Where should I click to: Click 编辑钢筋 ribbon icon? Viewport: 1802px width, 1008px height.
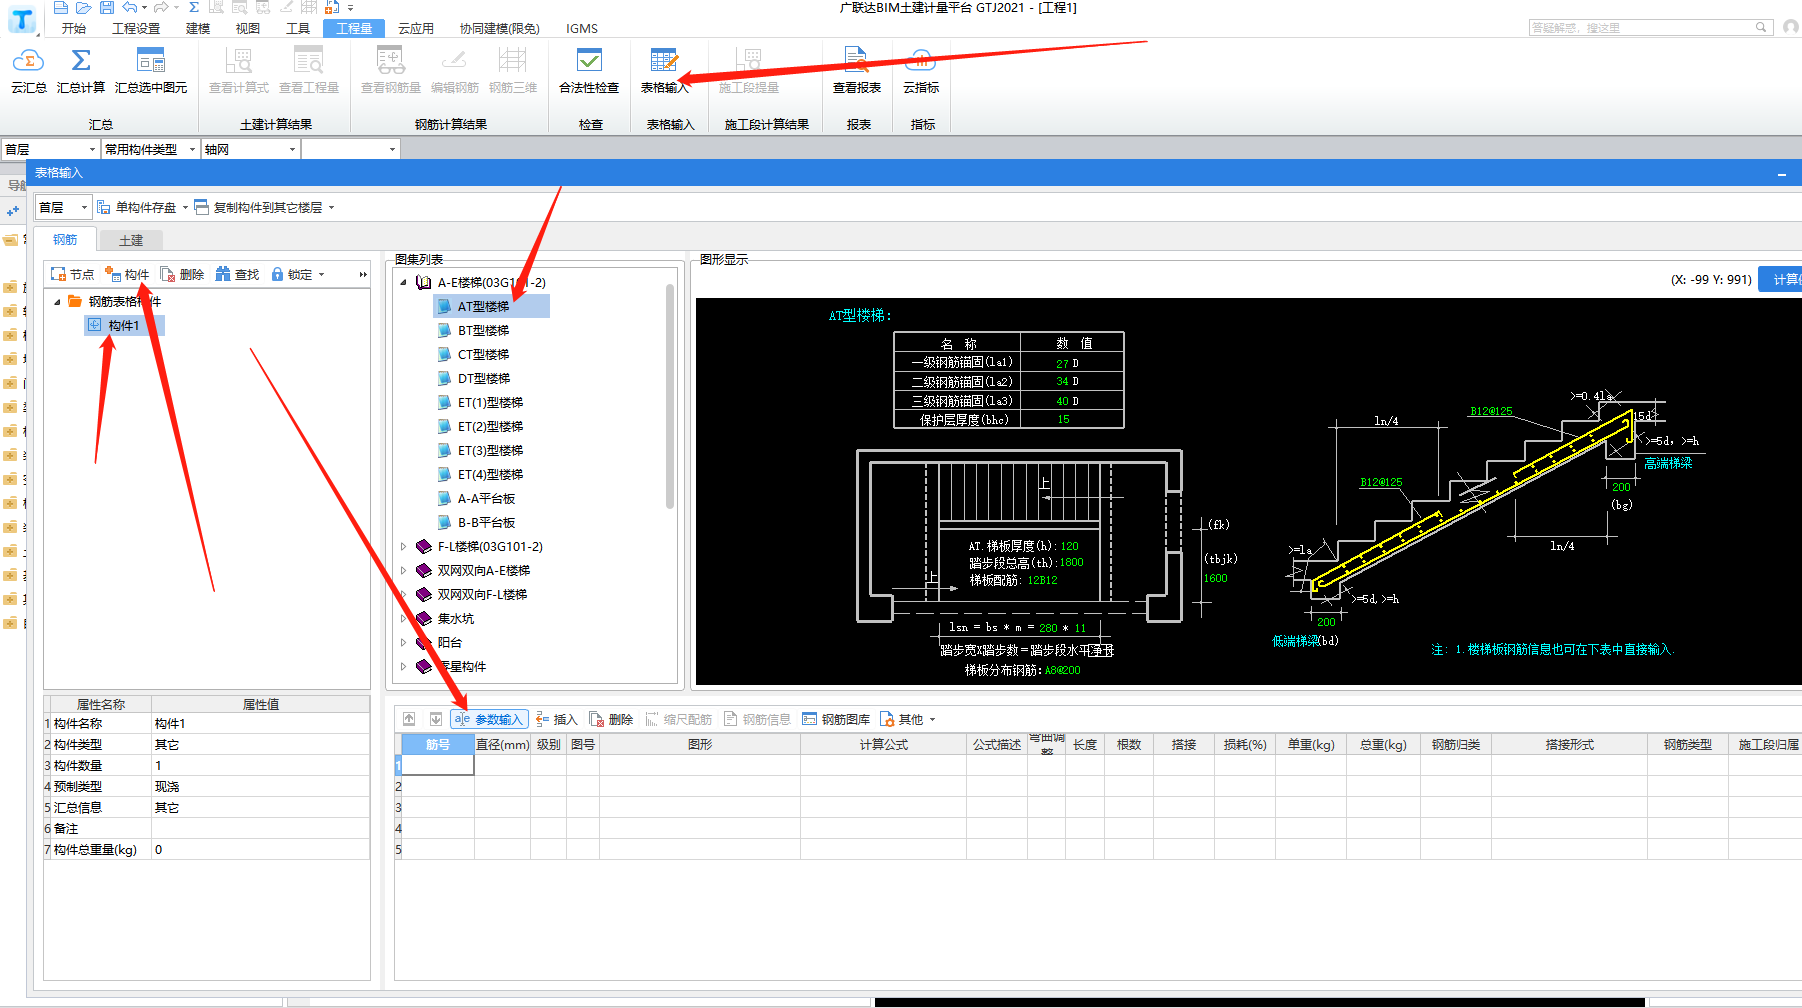455,71
